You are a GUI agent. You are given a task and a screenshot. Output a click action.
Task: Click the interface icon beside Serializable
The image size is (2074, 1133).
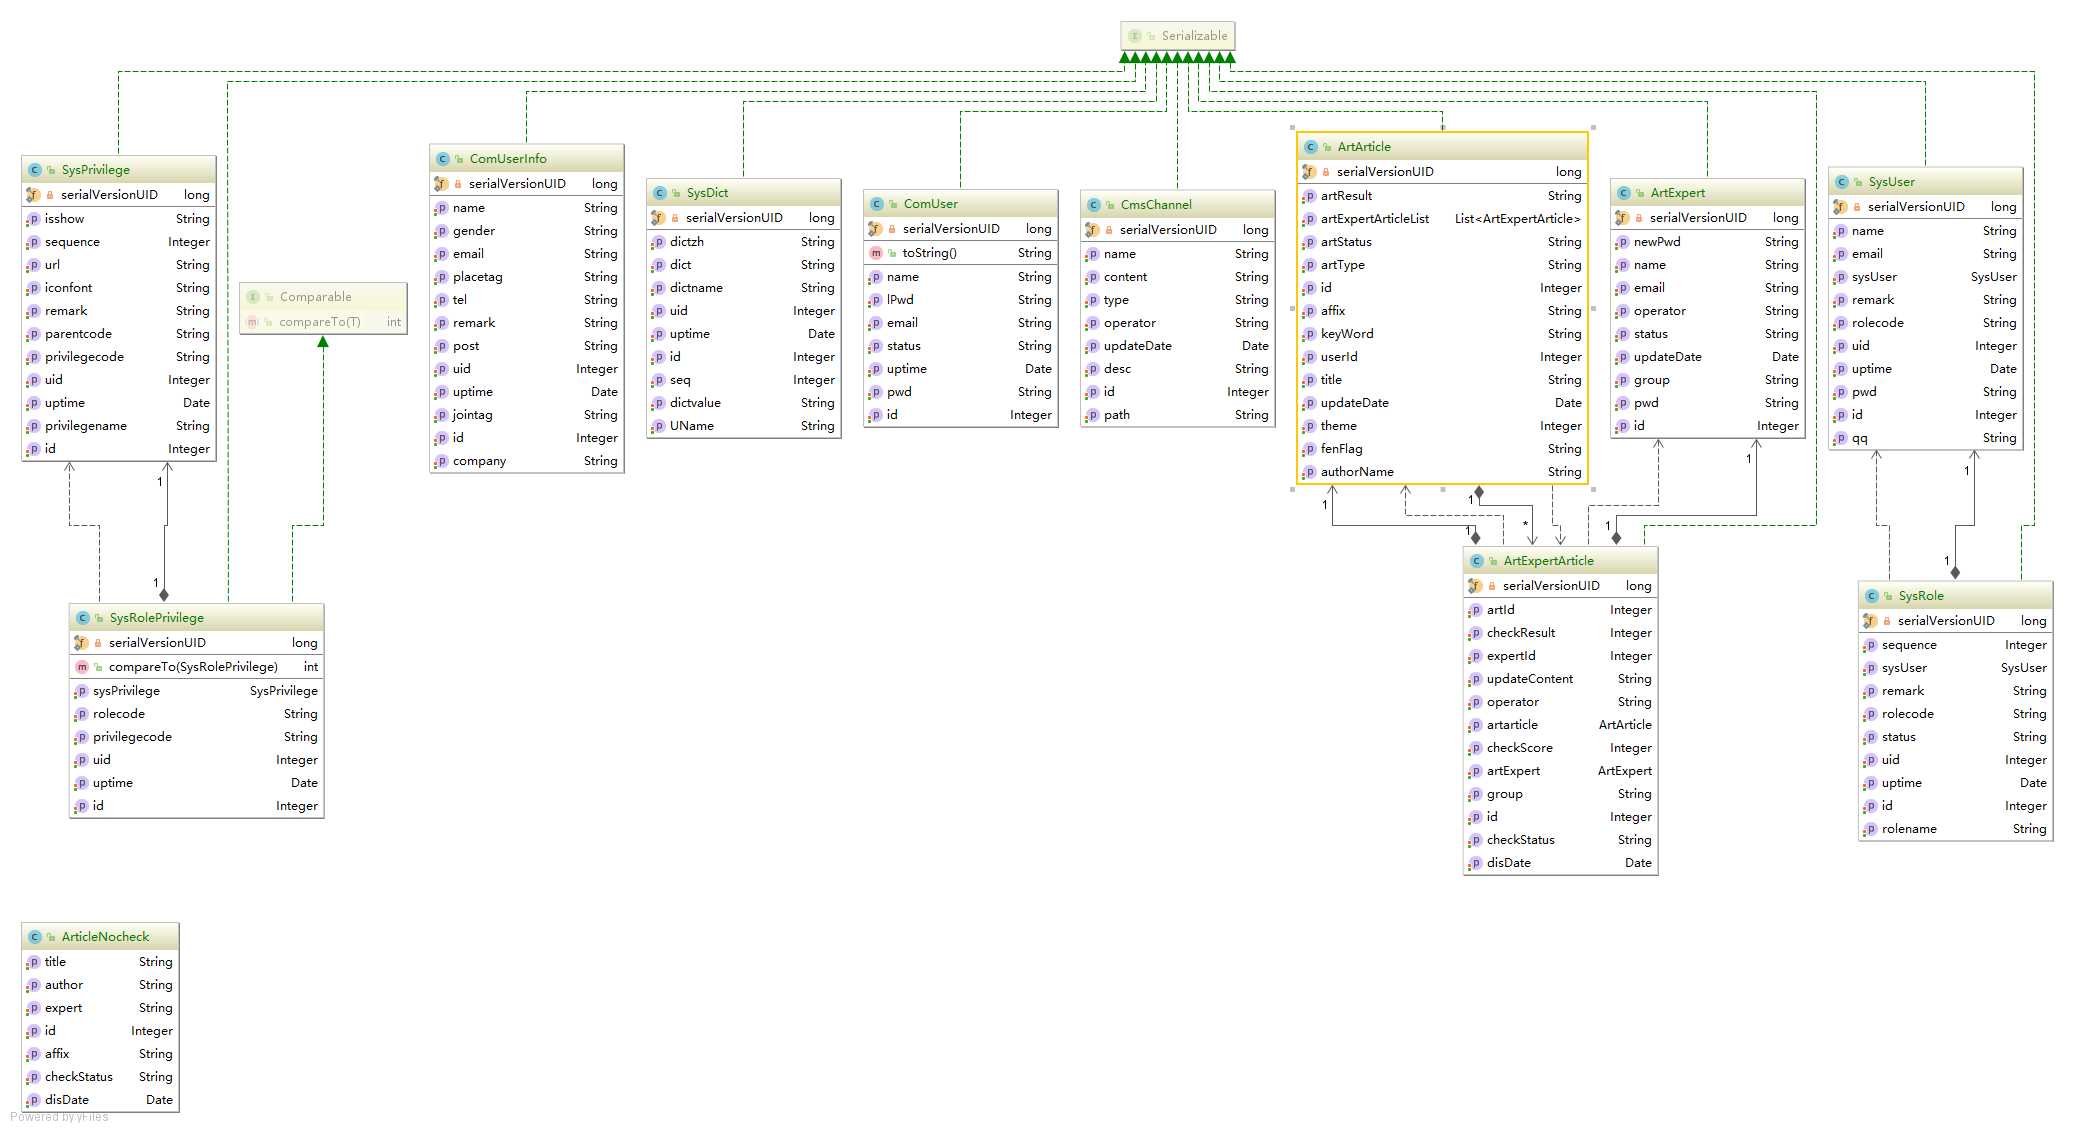tap(1134, 36)
